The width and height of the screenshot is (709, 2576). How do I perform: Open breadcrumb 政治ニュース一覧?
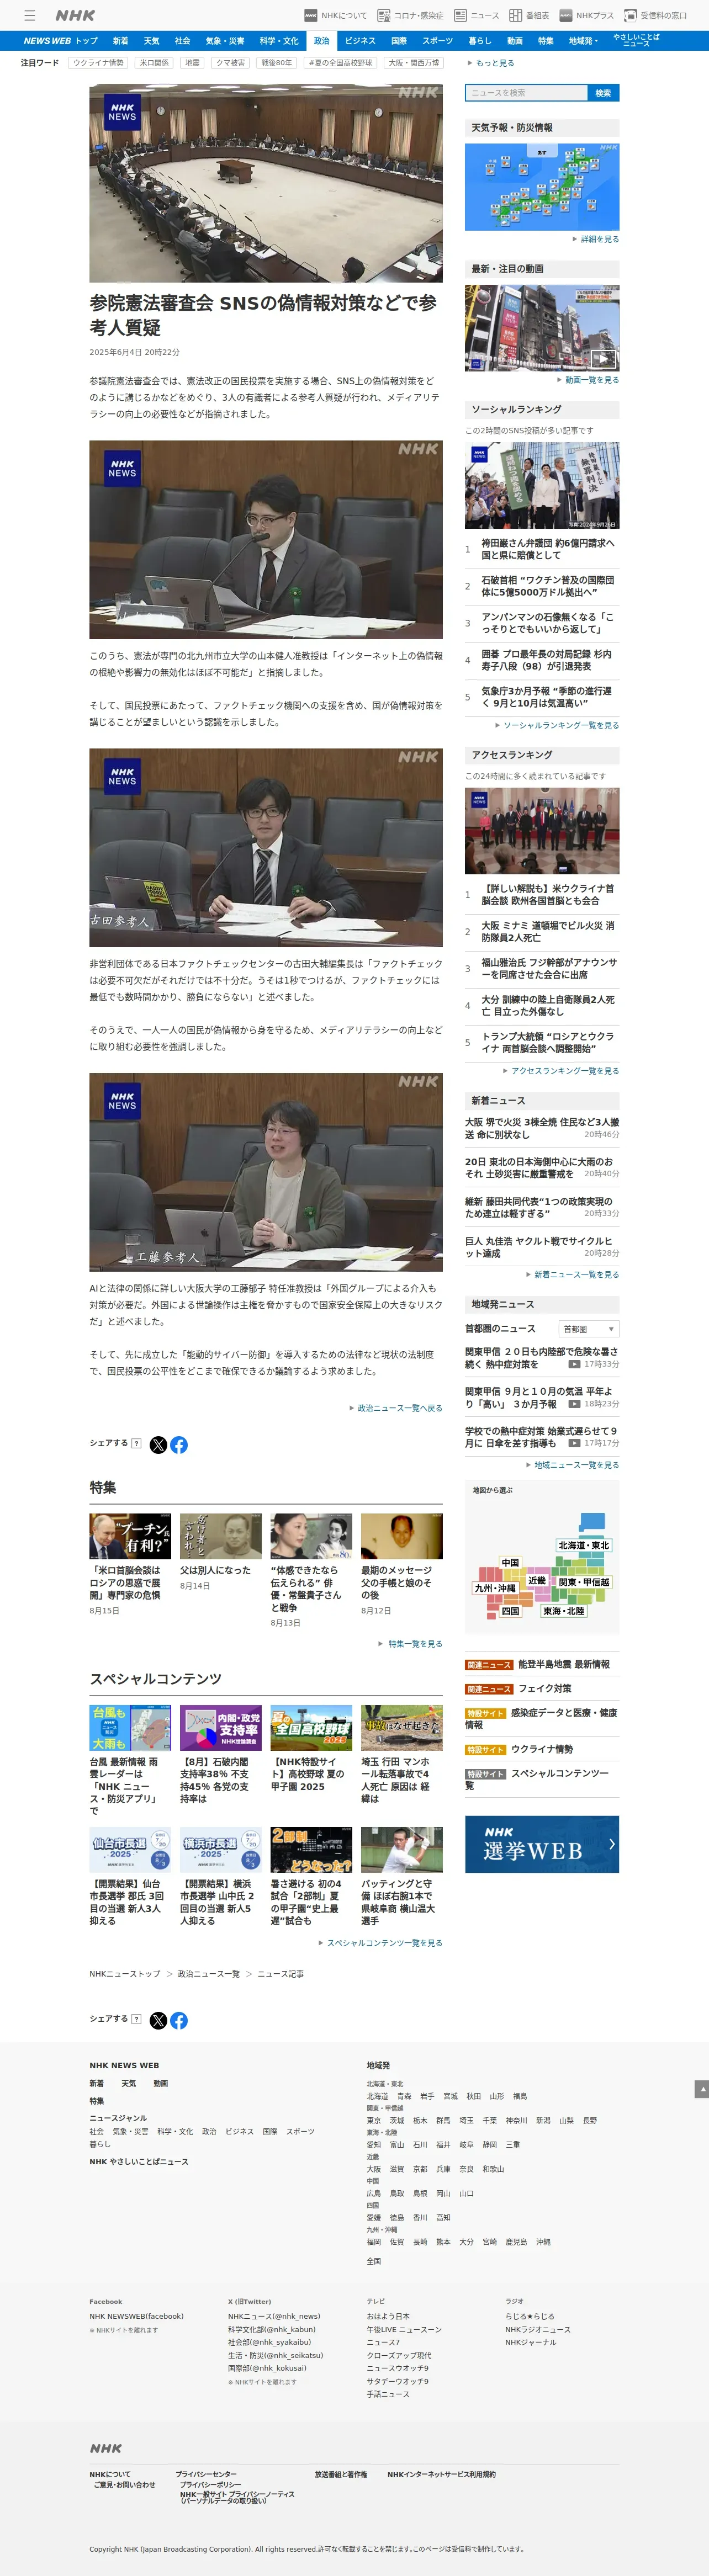[208, 1974]
